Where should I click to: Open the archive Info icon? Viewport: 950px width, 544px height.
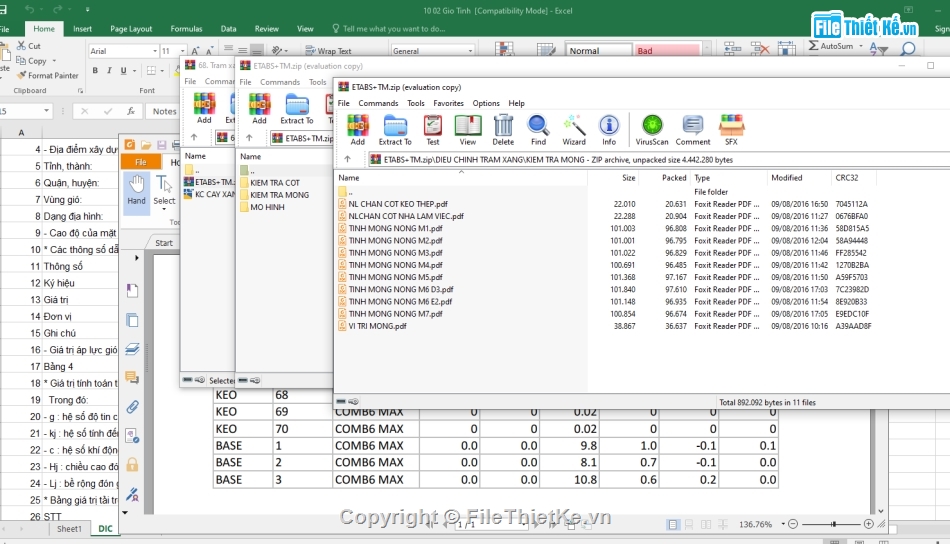click(x=609, y=130)
